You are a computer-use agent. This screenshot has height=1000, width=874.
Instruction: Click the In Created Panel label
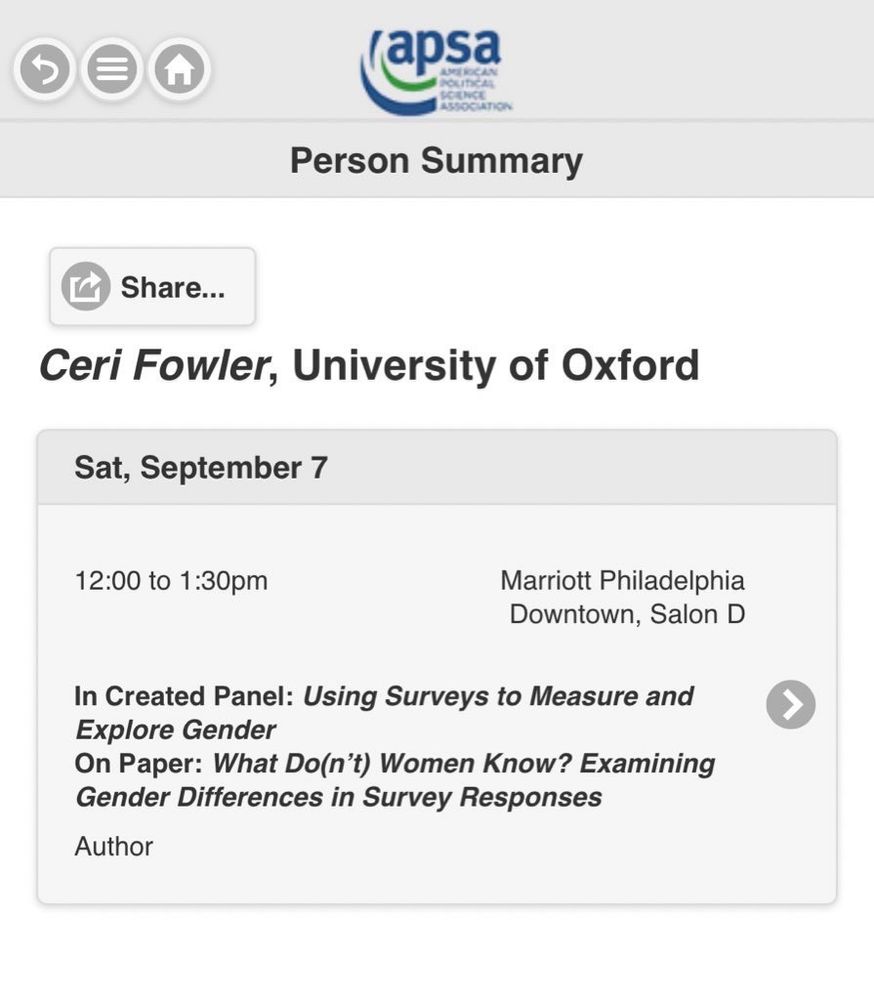(x=183, y=696)
